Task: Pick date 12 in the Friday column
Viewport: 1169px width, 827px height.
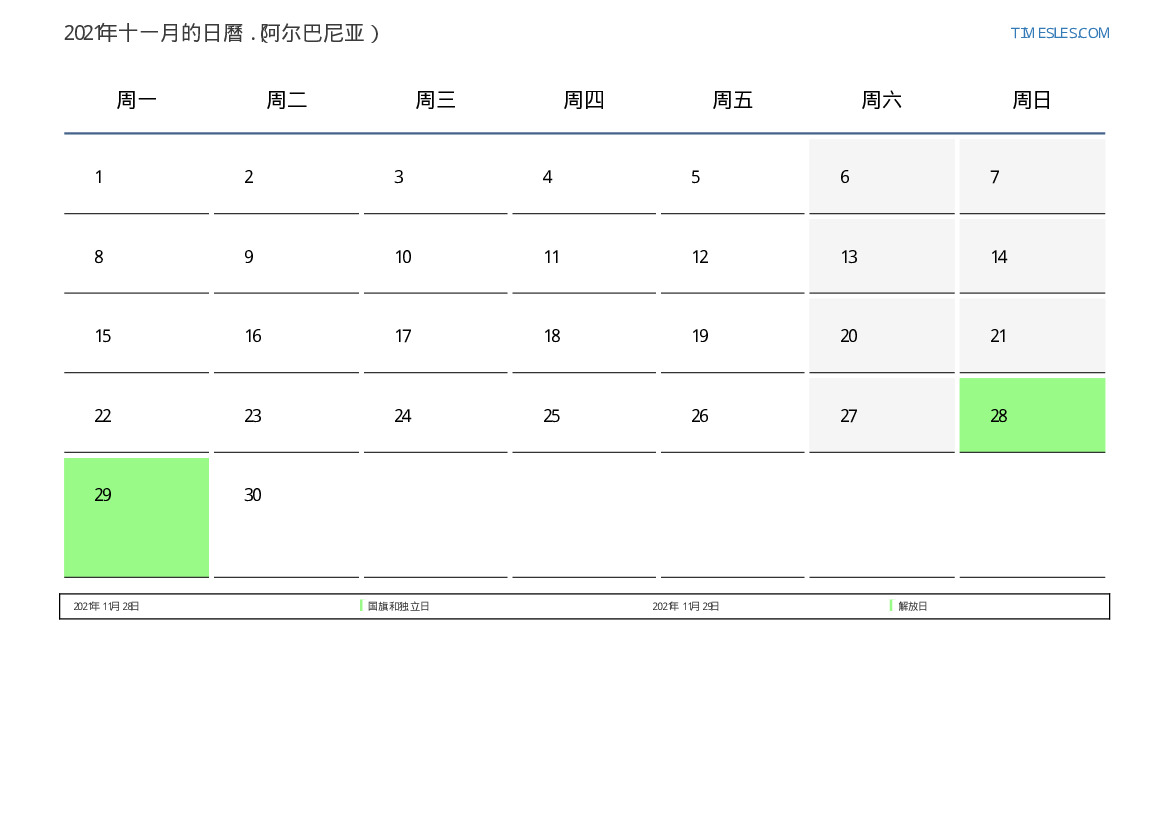Action: pyautogui.click(x=732, y=257)
